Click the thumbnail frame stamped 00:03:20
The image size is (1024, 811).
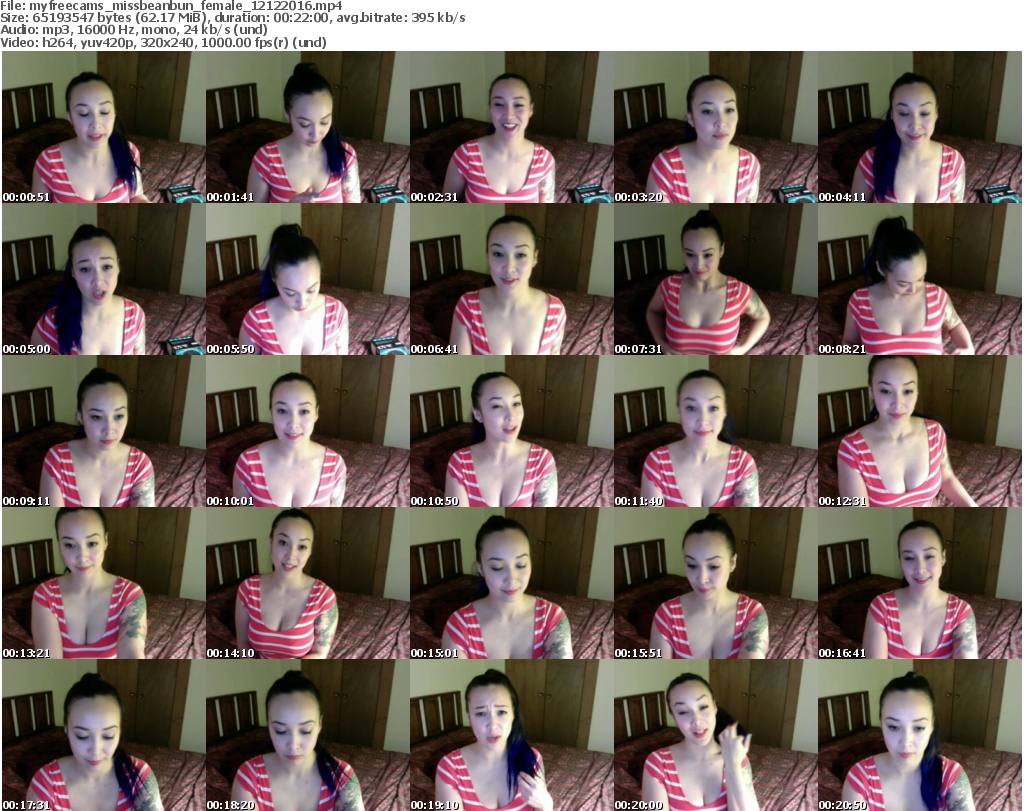click(x=716, y=127)
